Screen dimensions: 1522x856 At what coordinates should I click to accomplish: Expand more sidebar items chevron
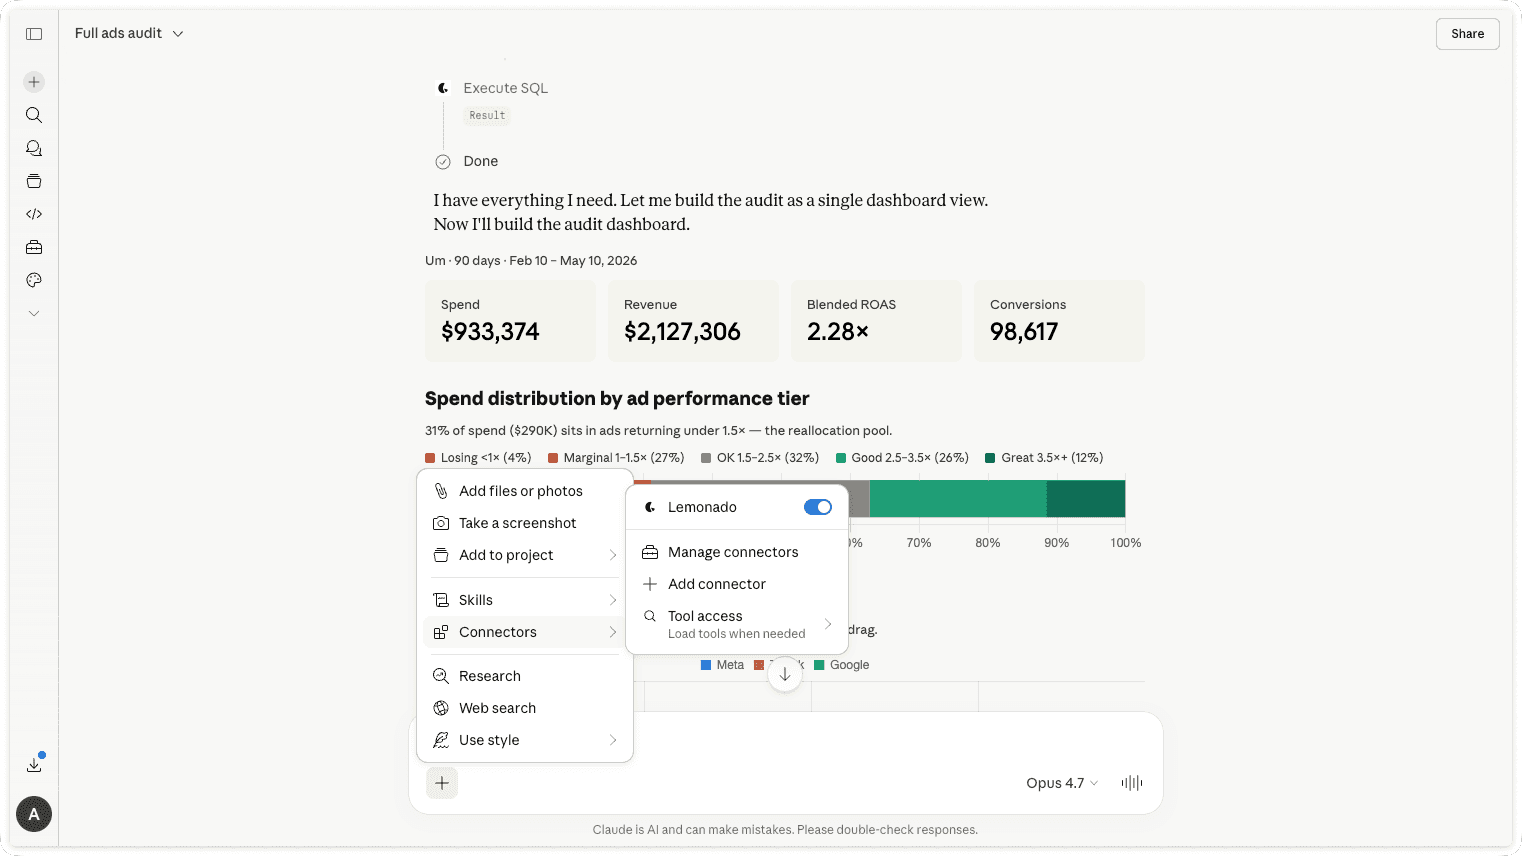pos(34,313)
